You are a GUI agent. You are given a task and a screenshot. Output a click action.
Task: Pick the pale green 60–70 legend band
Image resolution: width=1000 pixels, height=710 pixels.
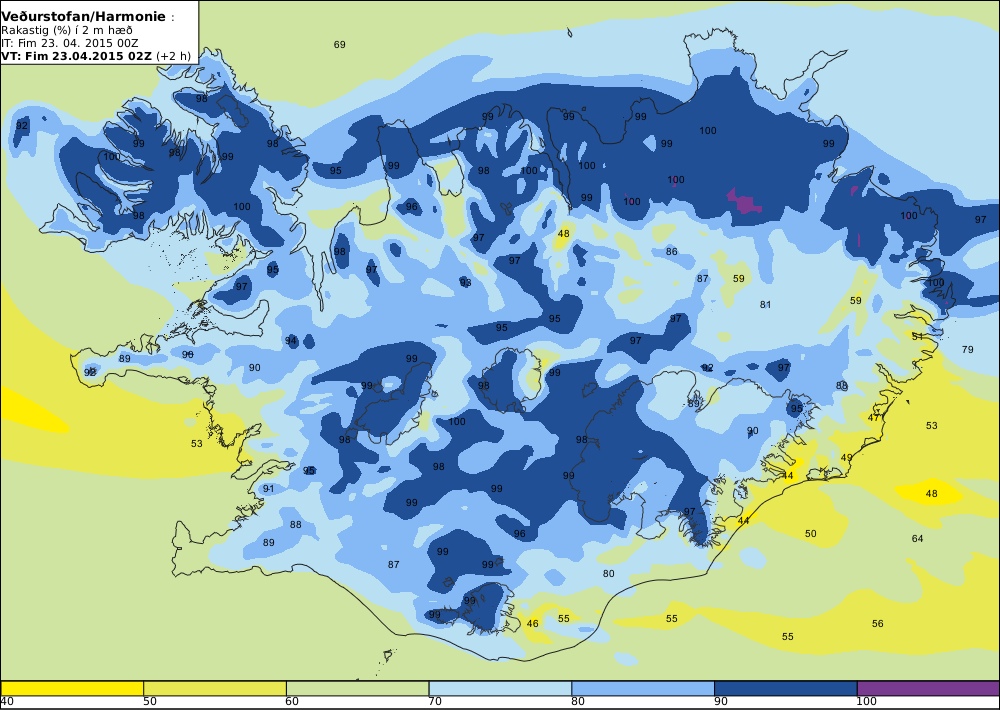[x=358, y=688]
